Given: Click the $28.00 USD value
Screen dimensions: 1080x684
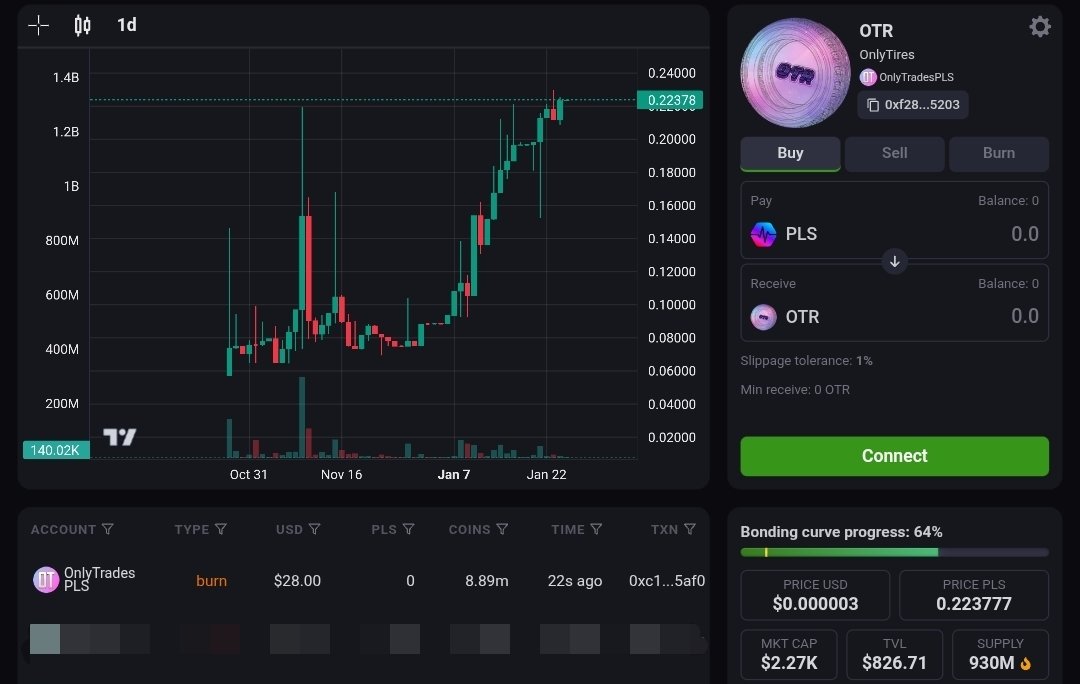Looking at the screenshot, I should coord(297,581).
